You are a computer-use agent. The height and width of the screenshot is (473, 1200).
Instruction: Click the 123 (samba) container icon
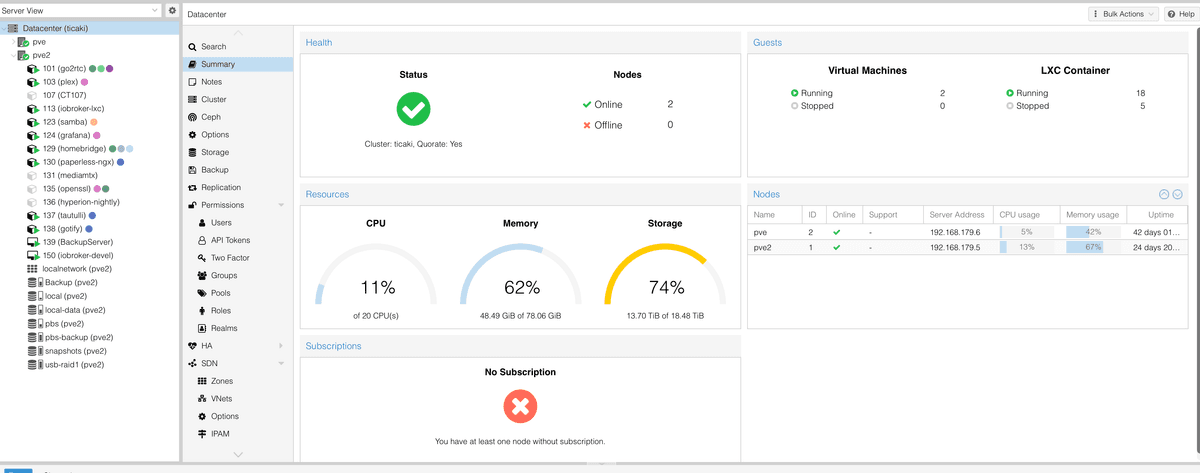[32, 122]
